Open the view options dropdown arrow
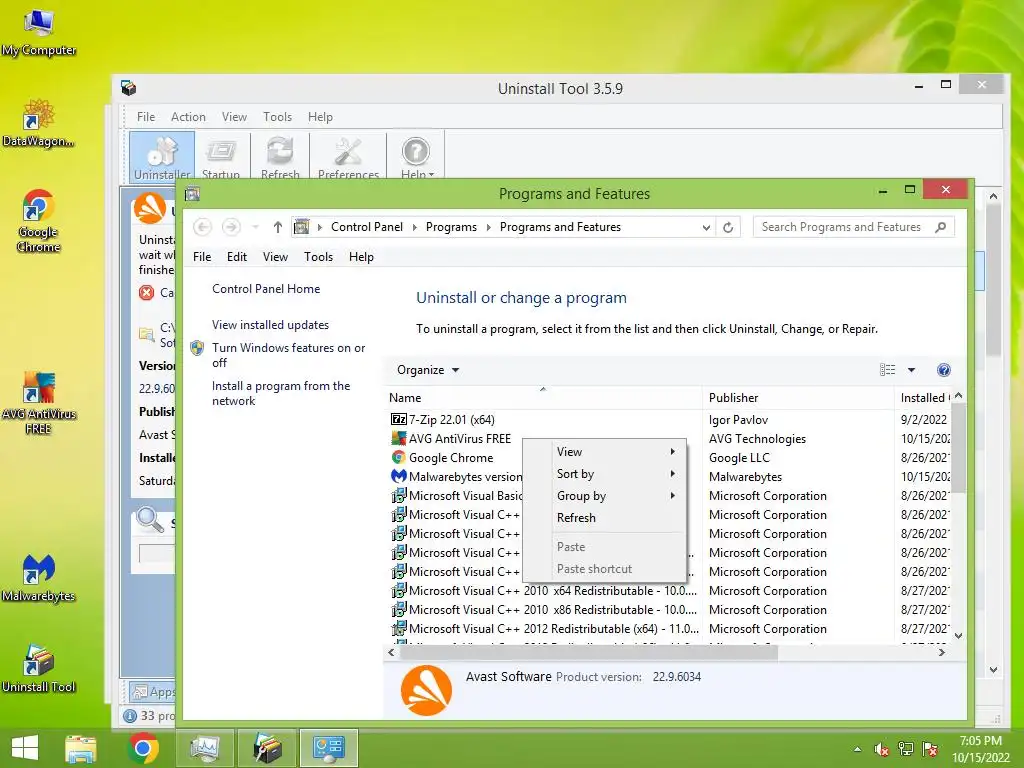Viewport: 1024px width, 768px height. point(912,370)
